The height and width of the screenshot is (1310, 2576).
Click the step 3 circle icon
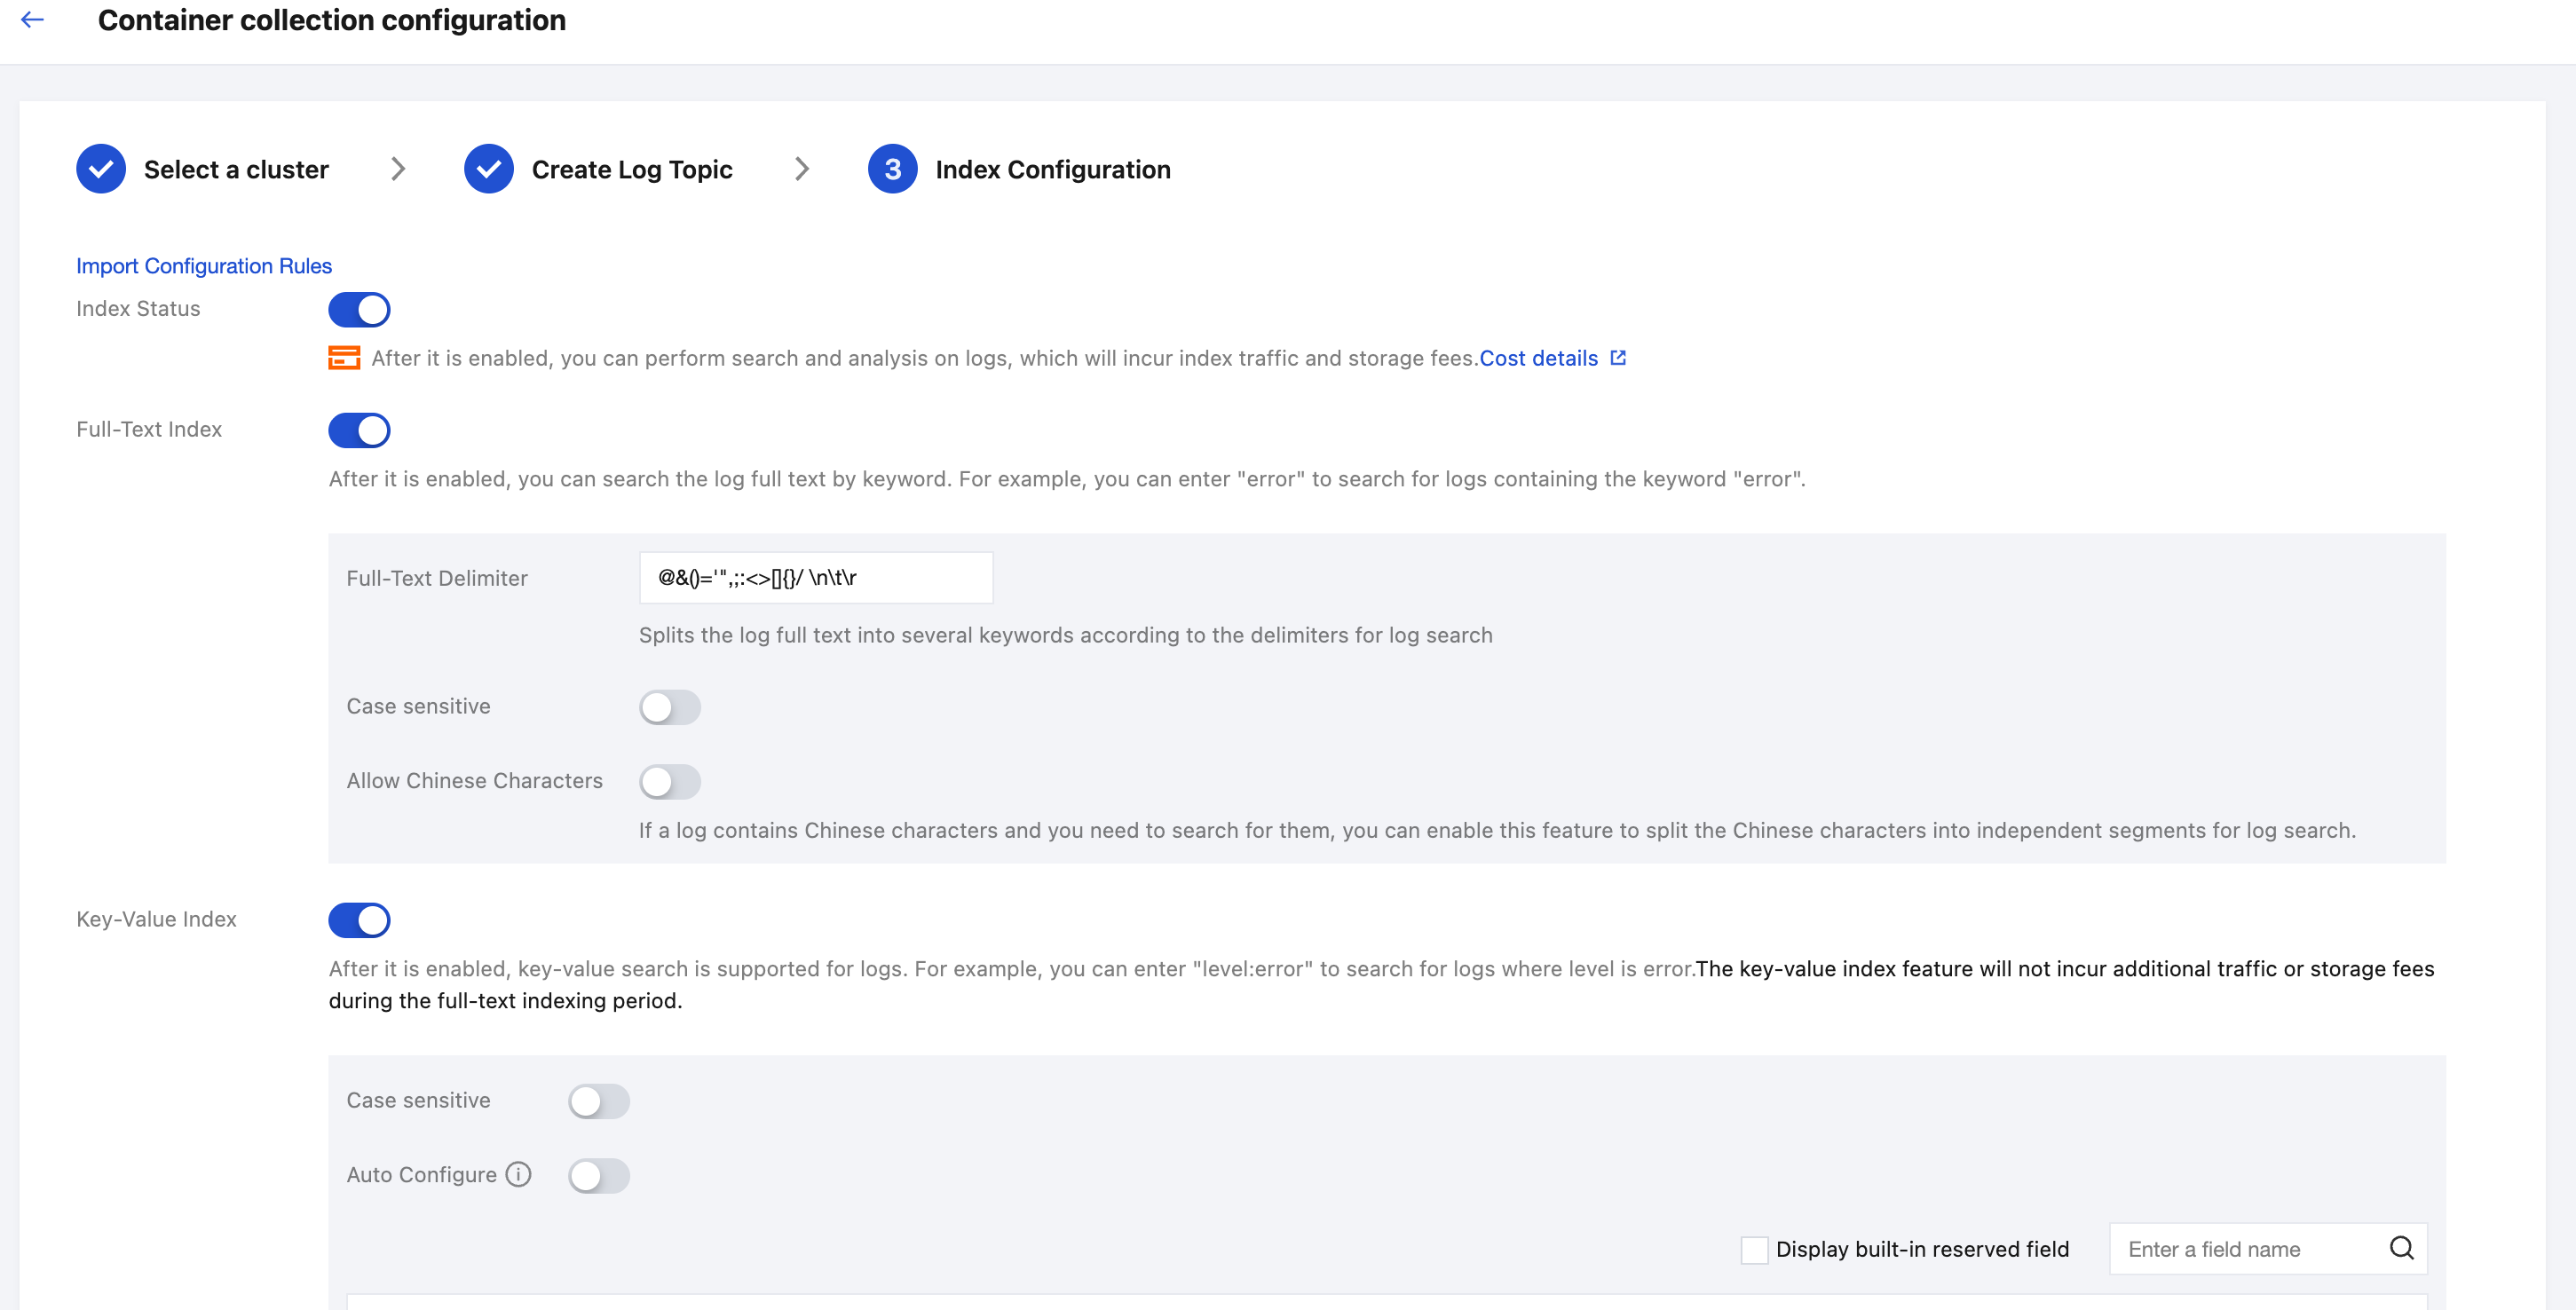pyautogui.click(x=892, y=169)
